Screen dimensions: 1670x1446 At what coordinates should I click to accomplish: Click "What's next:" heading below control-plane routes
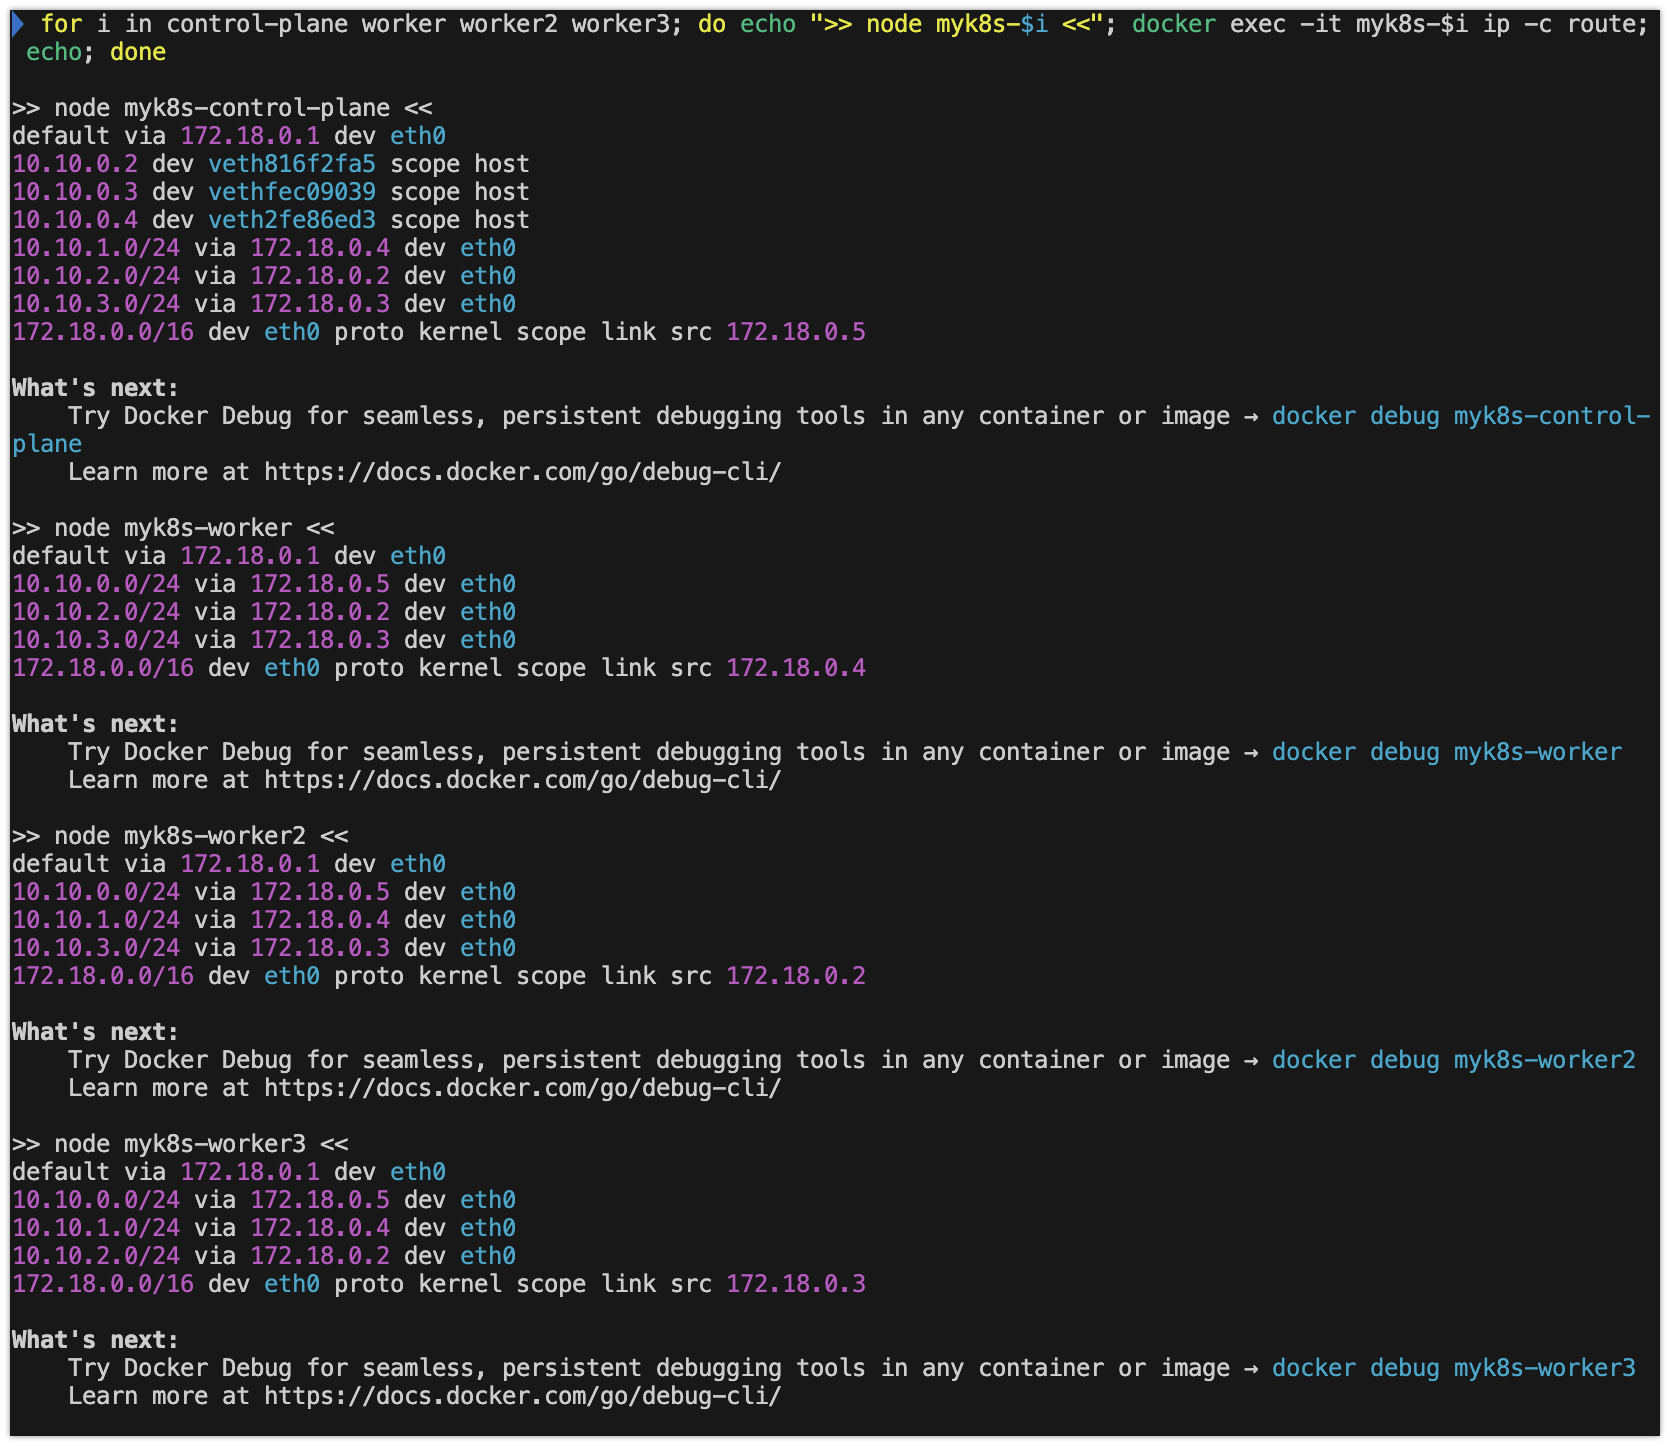96,388
